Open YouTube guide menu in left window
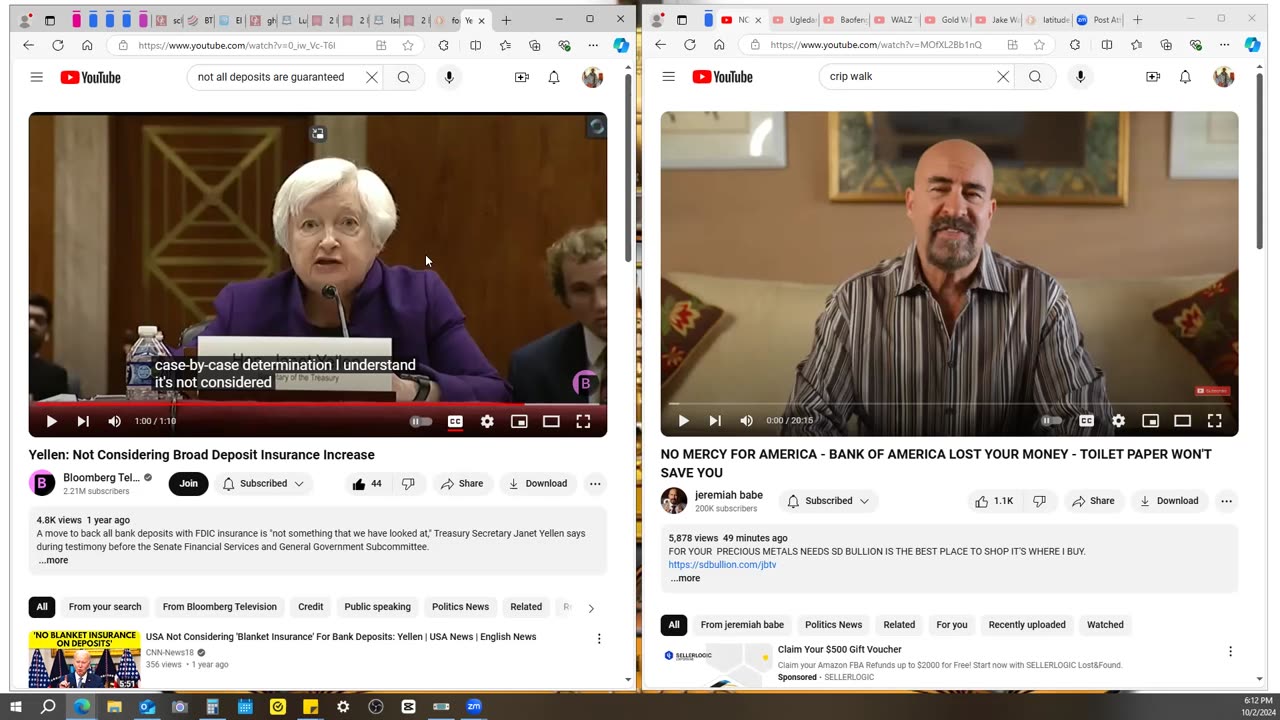This screenshot has width=1280, height=720. point(37,77)
